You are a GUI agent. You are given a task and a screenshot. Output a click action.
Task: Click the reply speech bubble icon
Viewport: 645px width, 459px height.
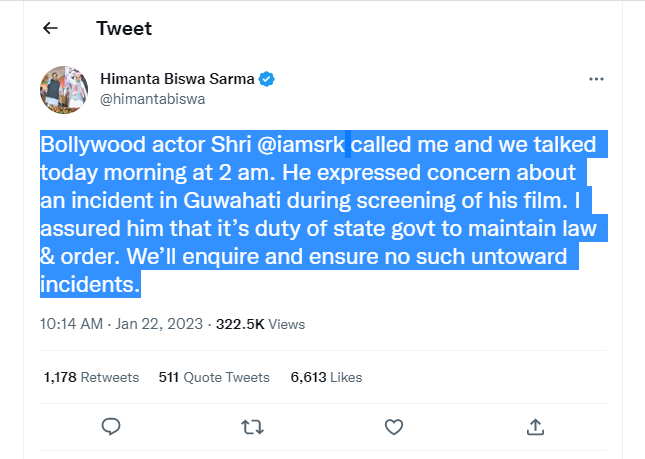[x=112, y=427]
